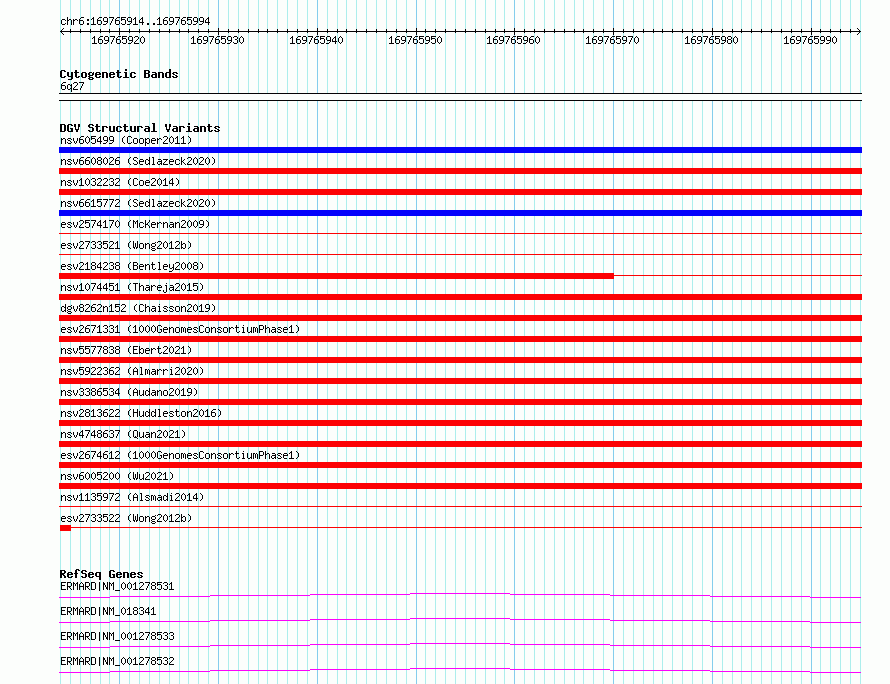The image size is (890, 684).
Task: Select the Cytogenetic Bands track heading
Action: coord(119,74)
